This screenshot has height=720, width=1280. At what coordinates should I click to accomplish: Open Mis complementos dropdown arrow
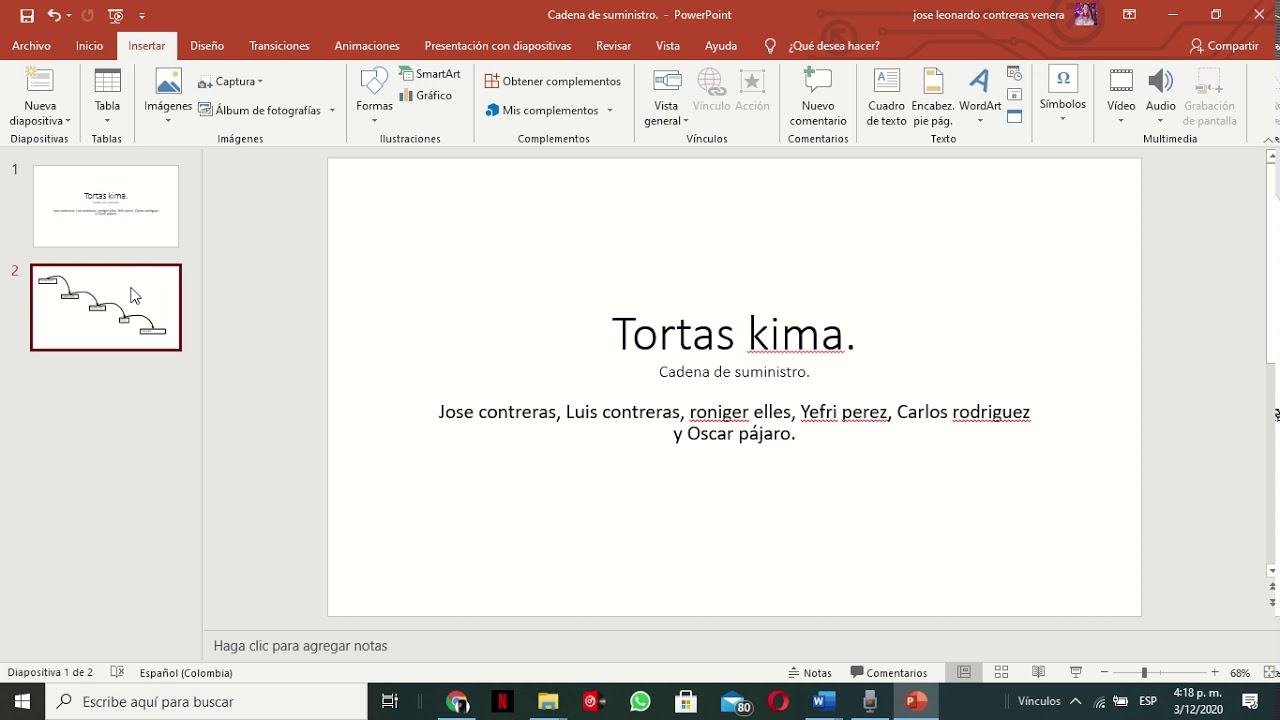point(609,110)
